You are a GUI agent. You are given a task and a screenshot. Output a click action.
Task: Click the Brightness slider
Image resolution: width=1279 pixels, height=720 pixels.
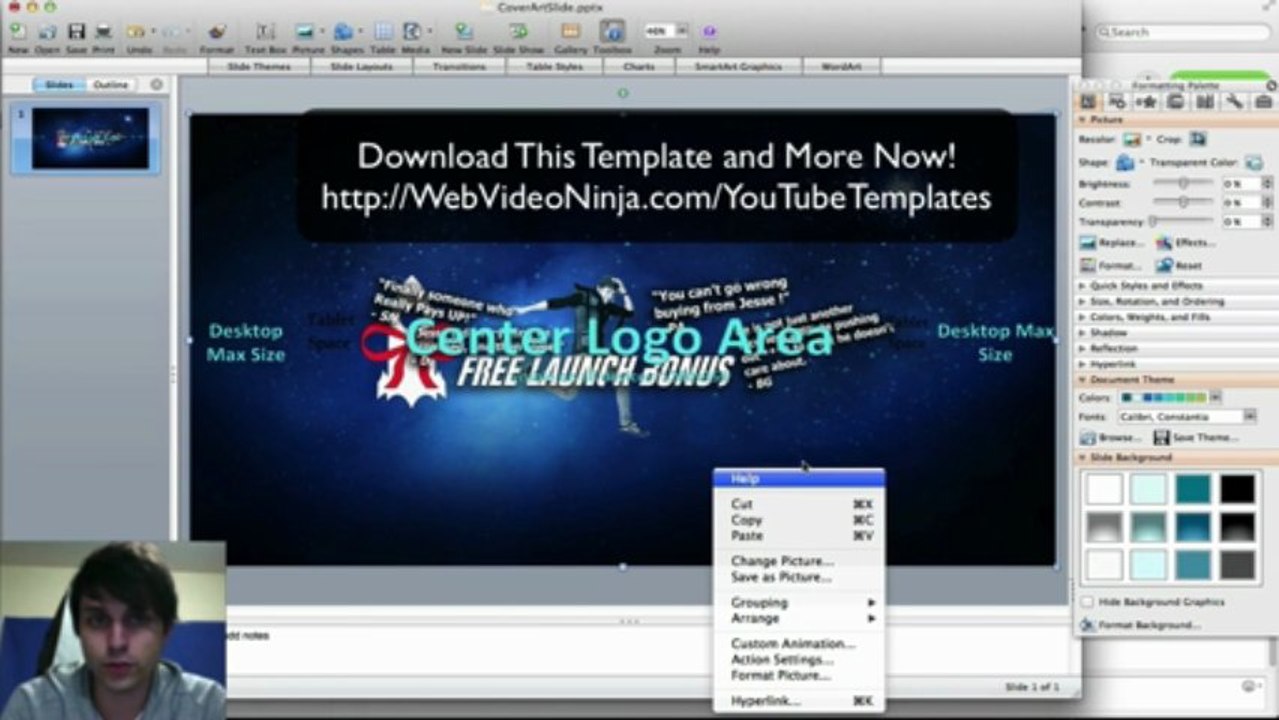point(1184,184)
